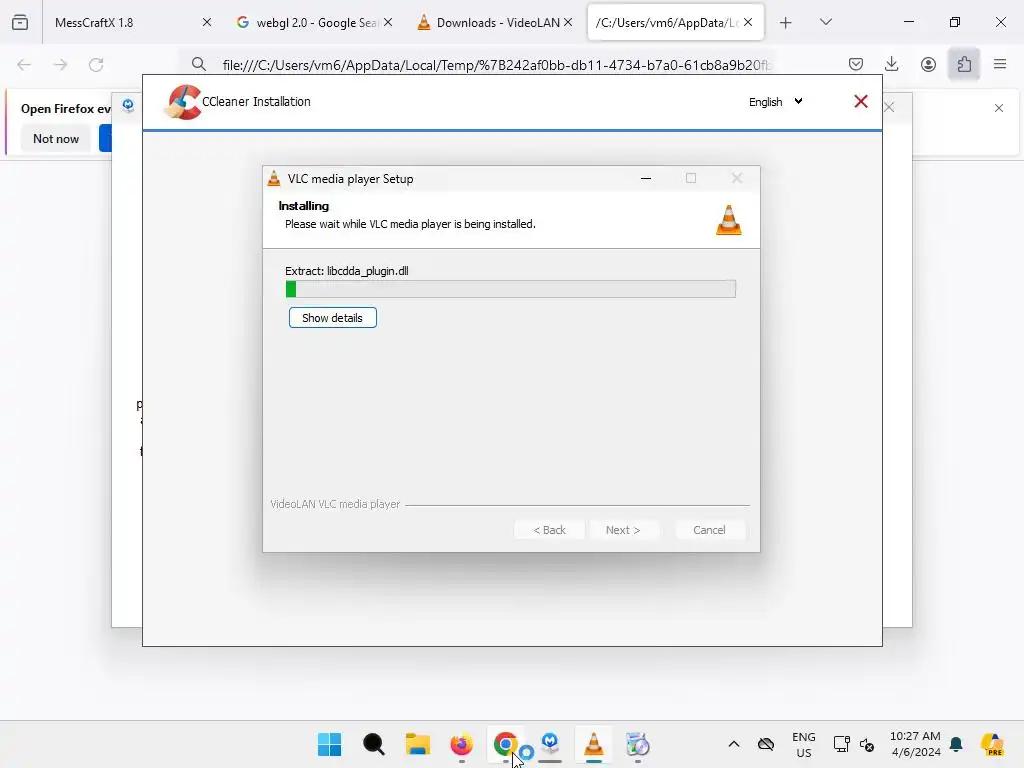Reload the current page
Viewport: 1024px width, 768px height.
[96, 65]
